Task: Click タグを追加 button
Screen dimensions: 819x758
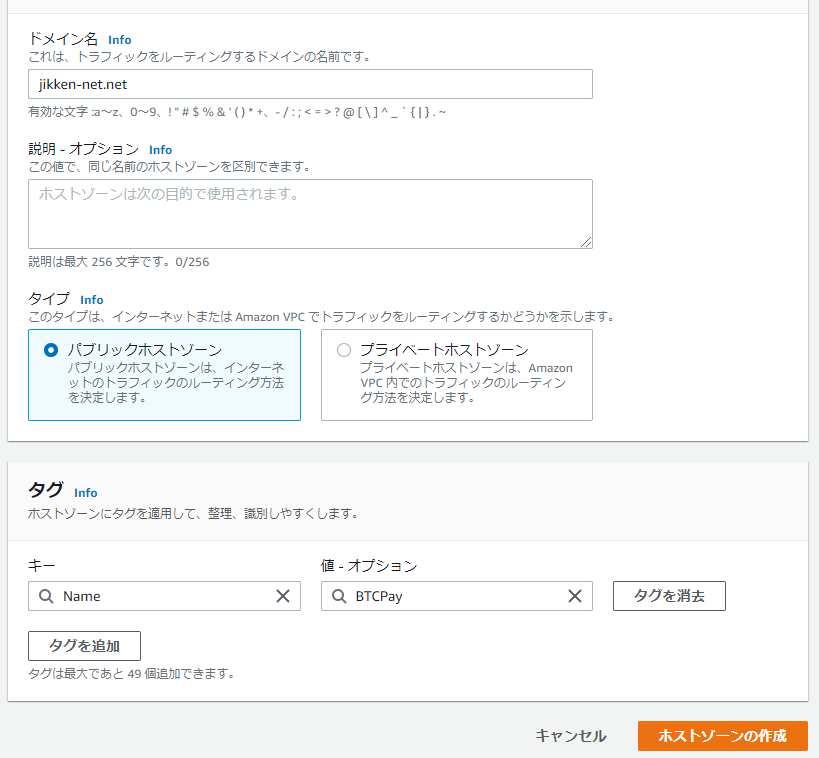Action: click(84, 646)
